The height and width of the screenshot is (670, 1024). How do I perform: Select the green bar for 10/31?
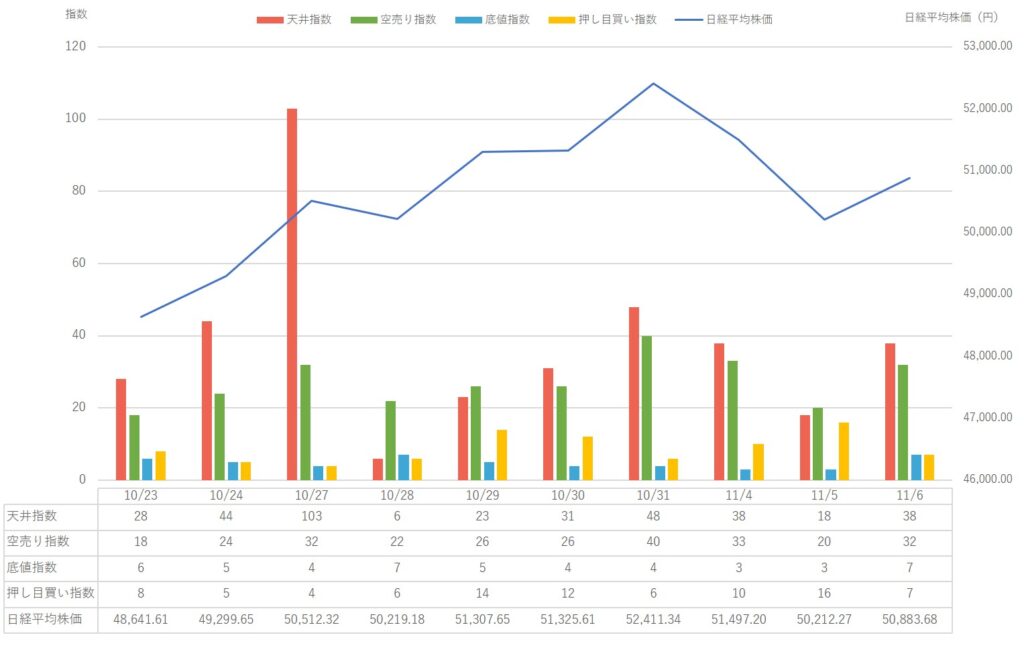pos(647,408)
